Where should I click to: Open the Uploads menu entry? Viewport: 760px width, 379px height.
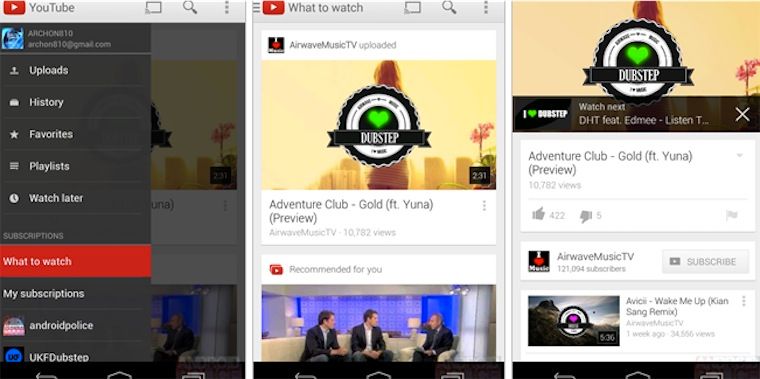[75, 70]
